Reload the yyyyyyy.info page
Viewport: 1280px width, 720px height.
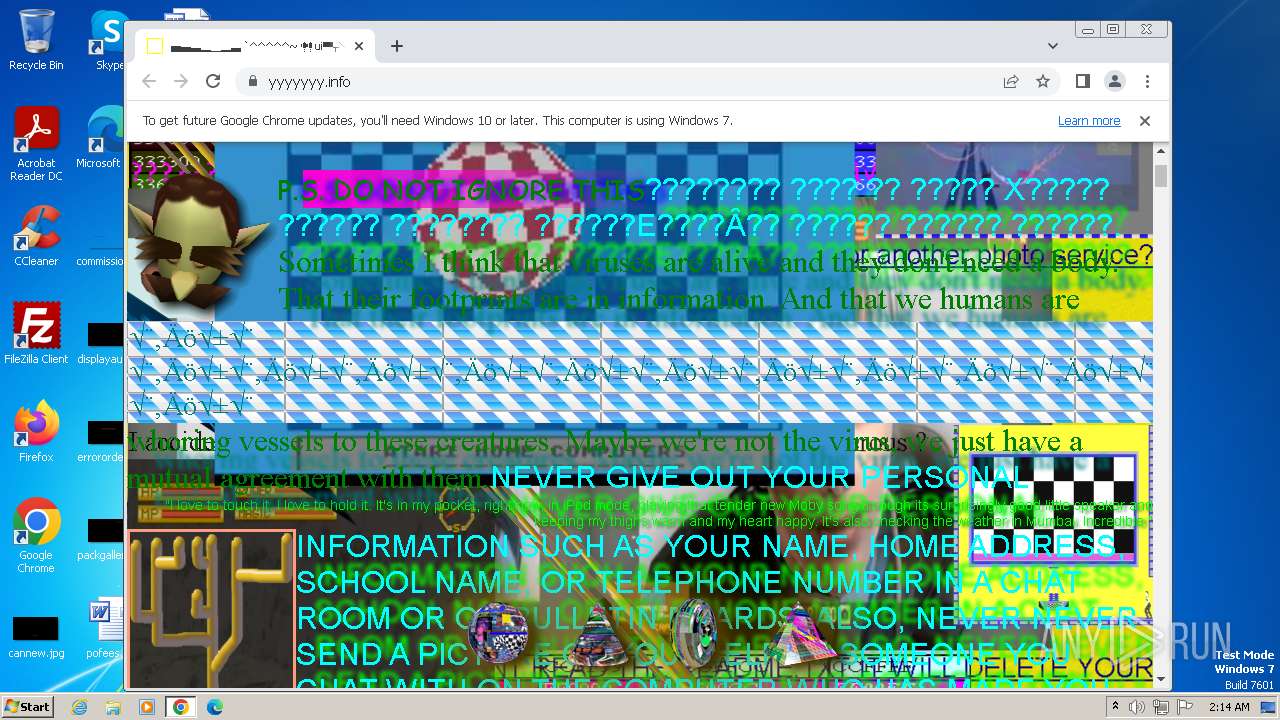[x=213, y=81]
